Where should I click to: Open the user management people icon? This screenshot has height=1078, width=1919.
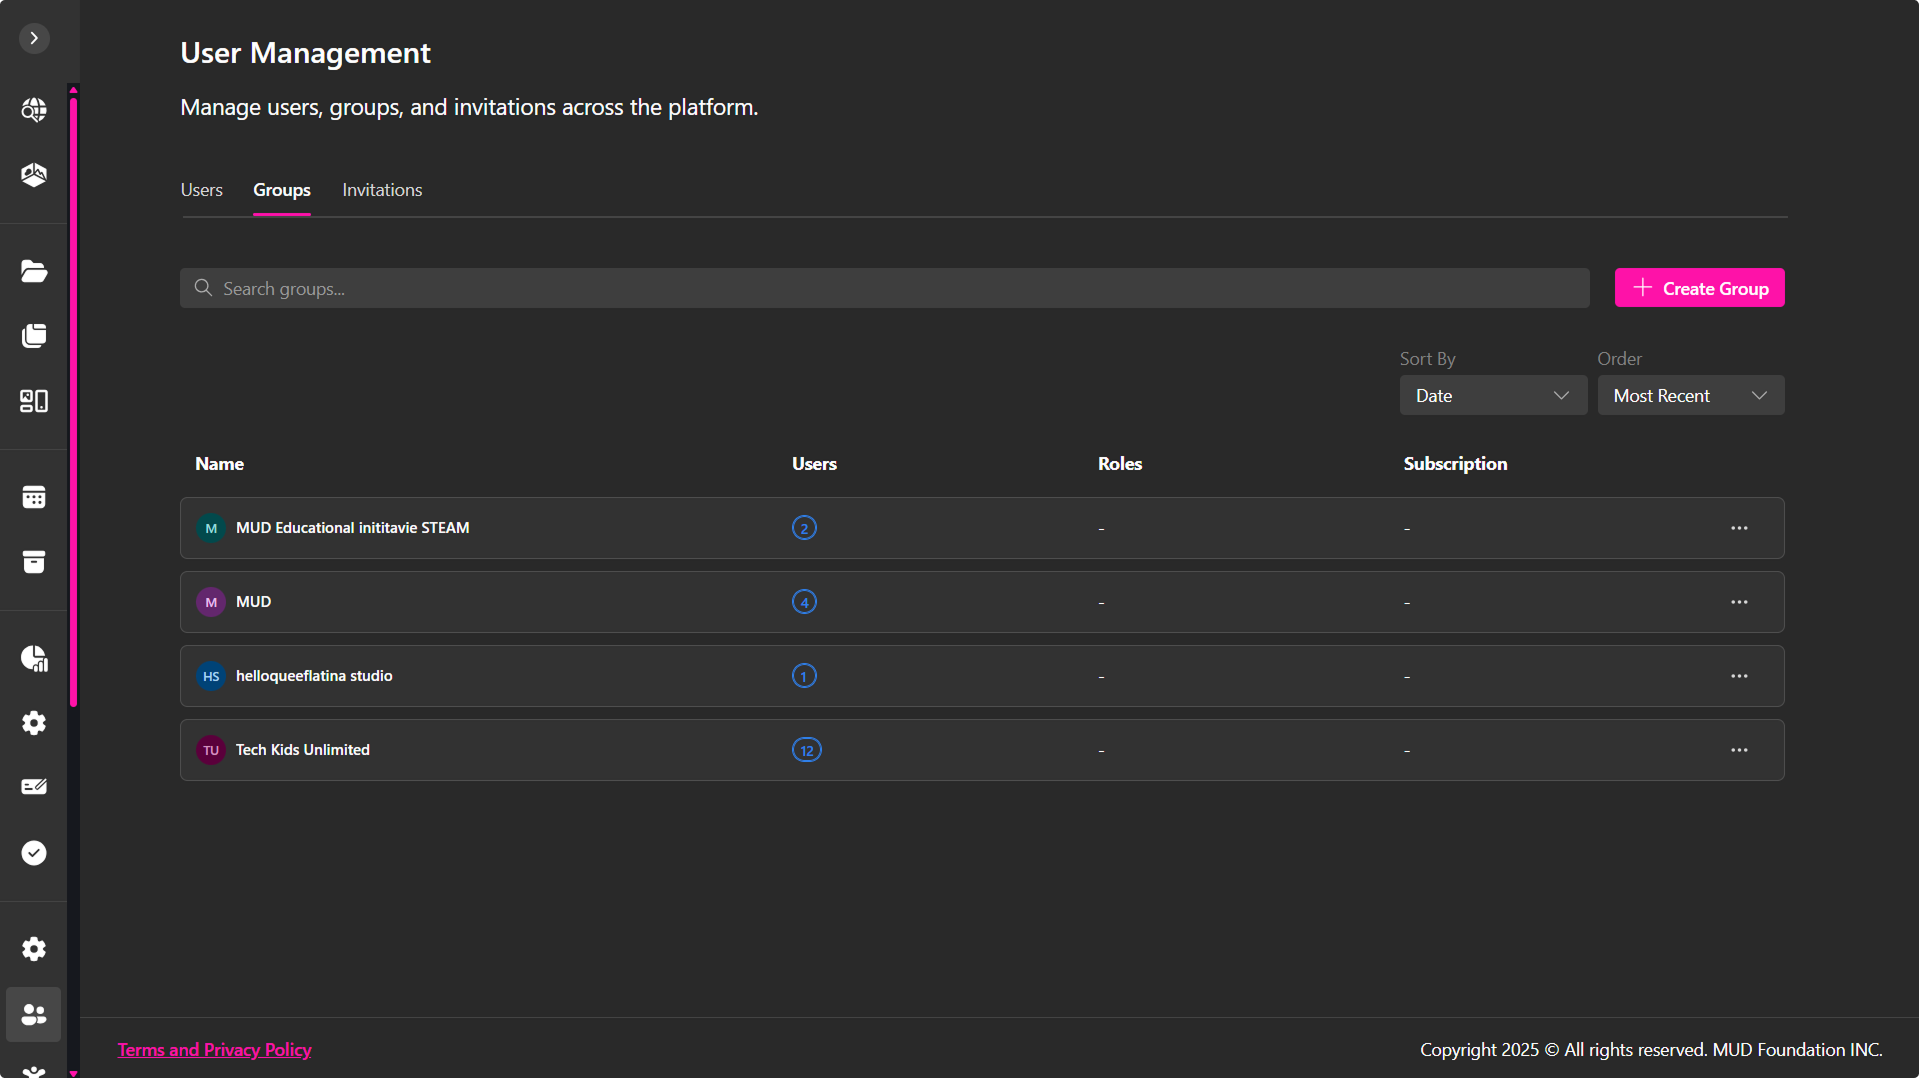pos(34,1015)
